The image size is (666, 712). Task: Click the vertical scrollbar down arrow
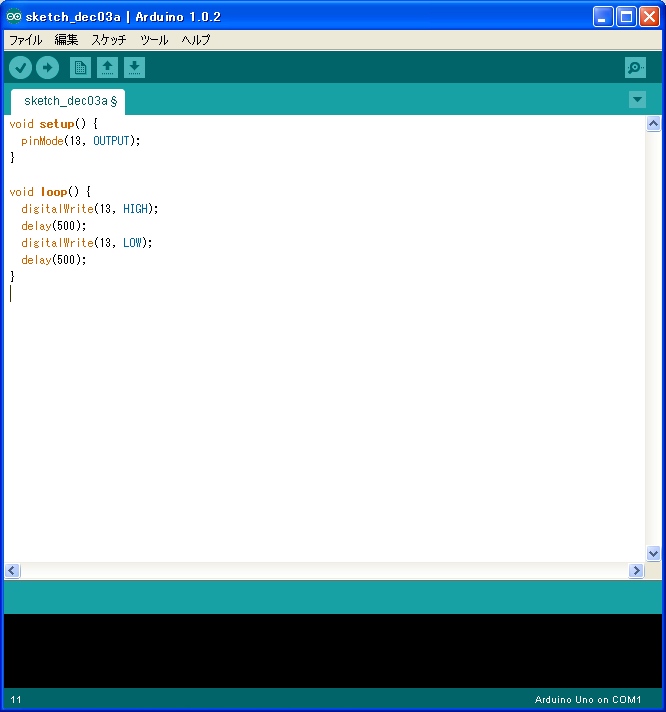point(653,553)
